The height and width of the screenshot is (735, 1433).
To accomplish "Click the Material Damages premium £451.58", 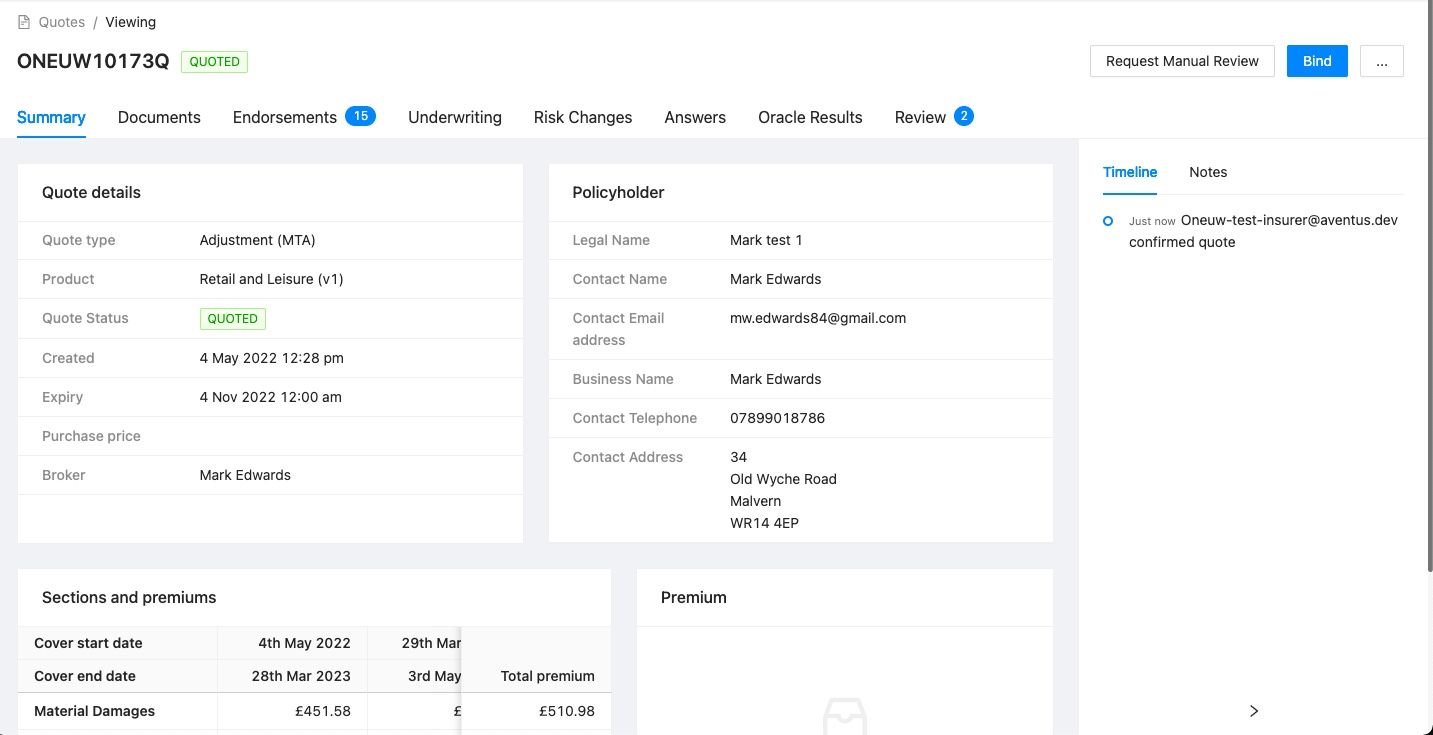I will click(324, 711).
